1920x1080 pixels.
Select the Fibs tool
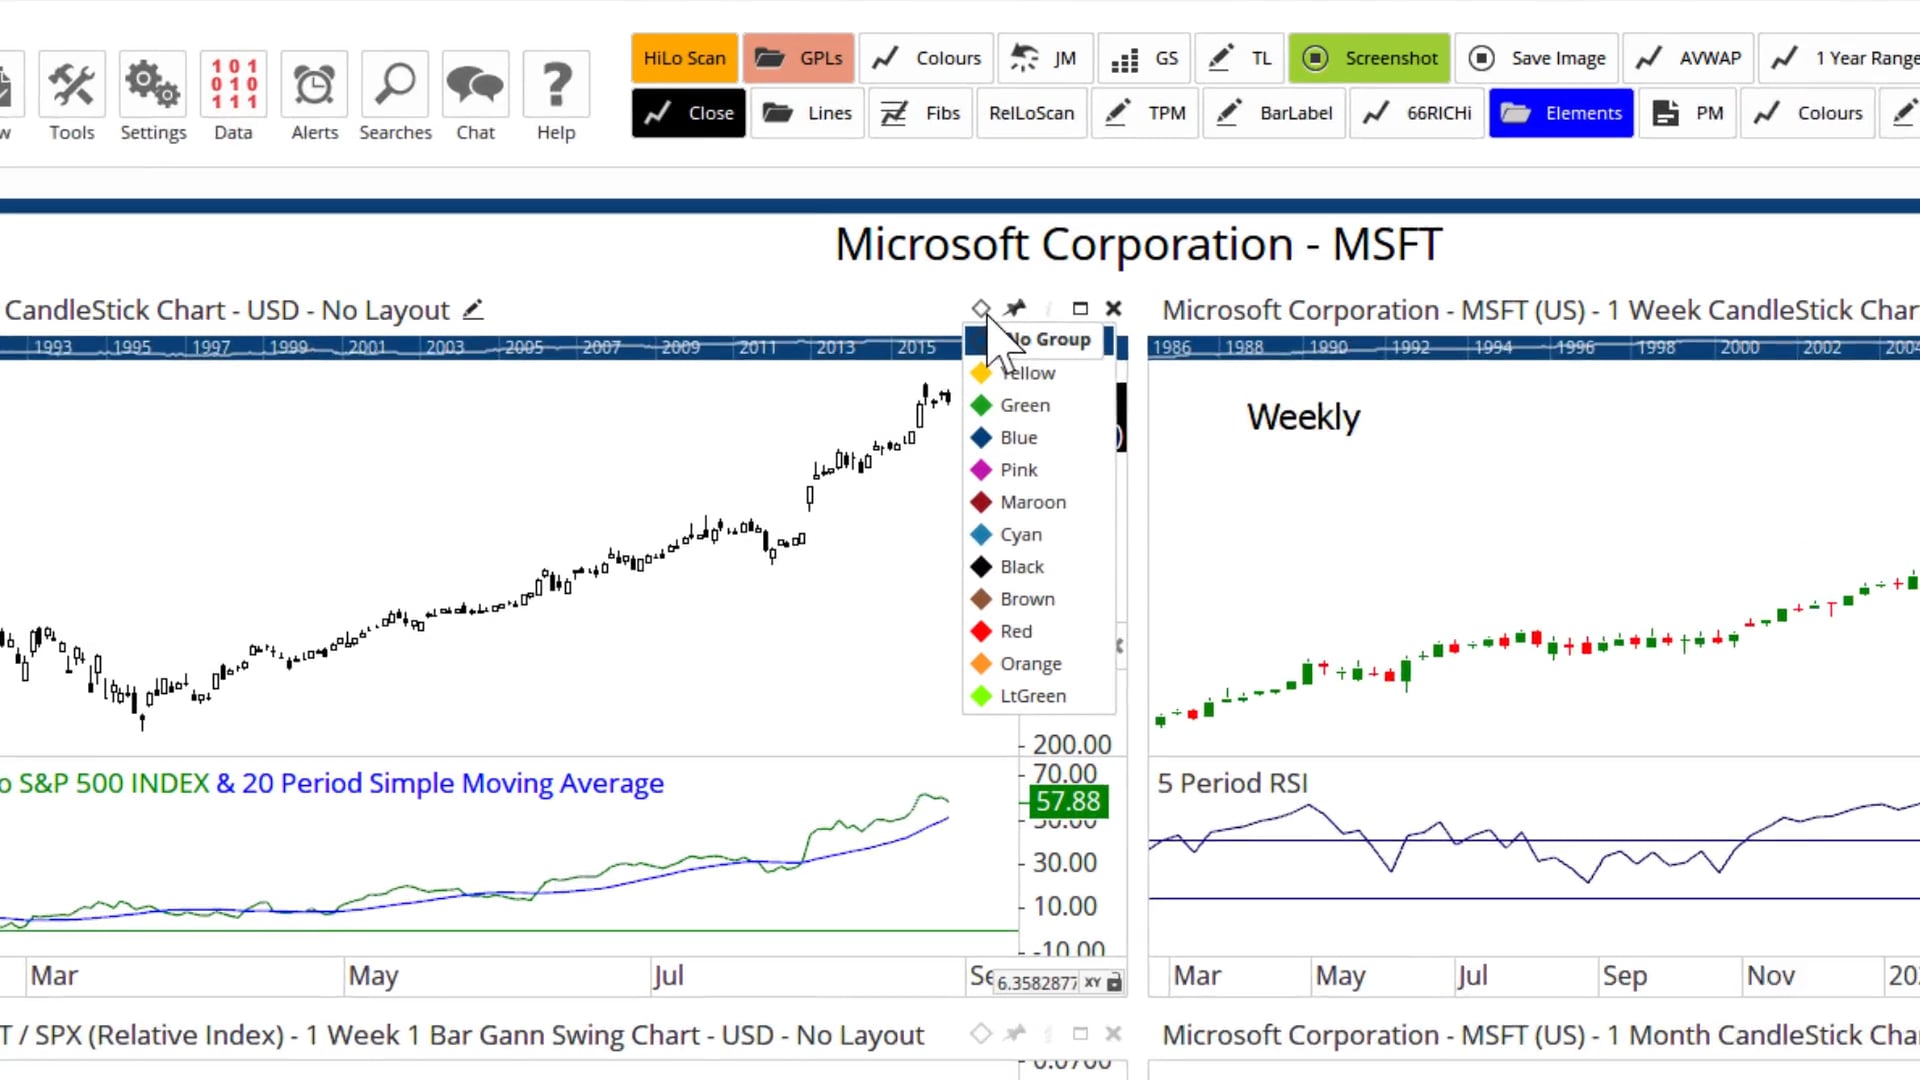click(x=920, y=113)
